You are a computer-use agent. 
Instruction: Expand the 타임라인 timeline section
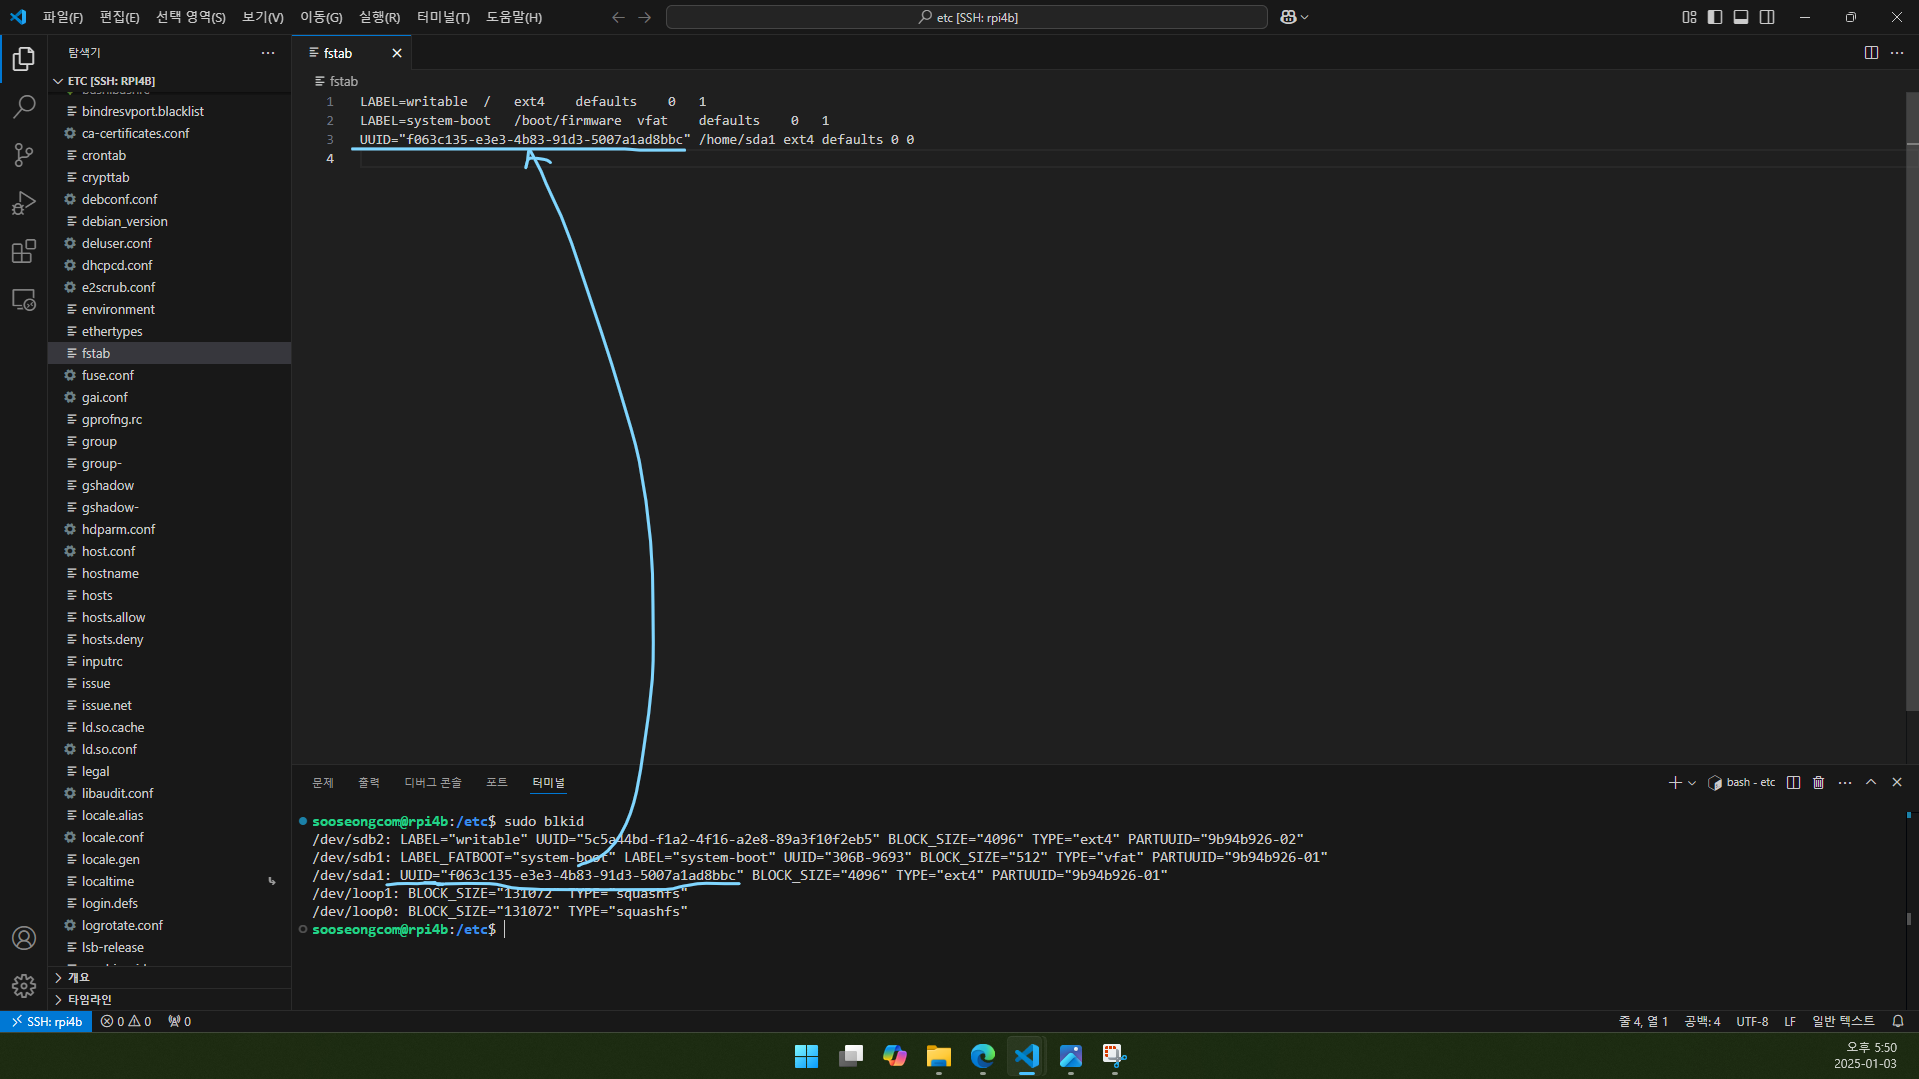(170, 1000)
